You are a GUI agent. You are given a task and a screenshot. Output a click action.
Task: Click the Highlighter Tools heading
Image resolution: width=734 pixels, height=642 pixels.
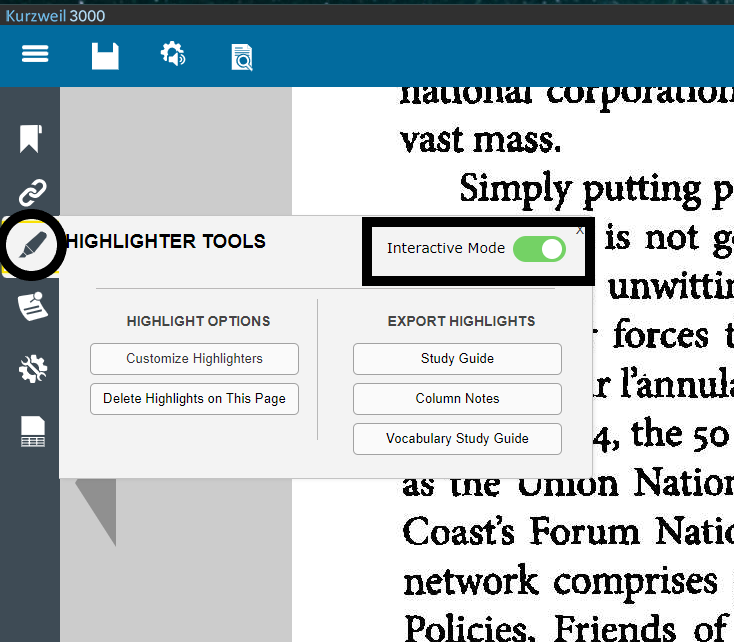pos(166,242)
